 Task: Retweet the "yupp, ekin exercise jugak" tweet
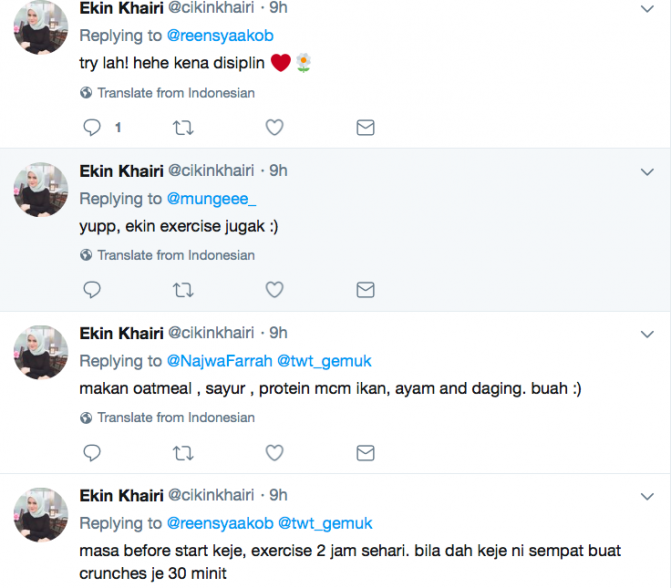pos(183,290)
